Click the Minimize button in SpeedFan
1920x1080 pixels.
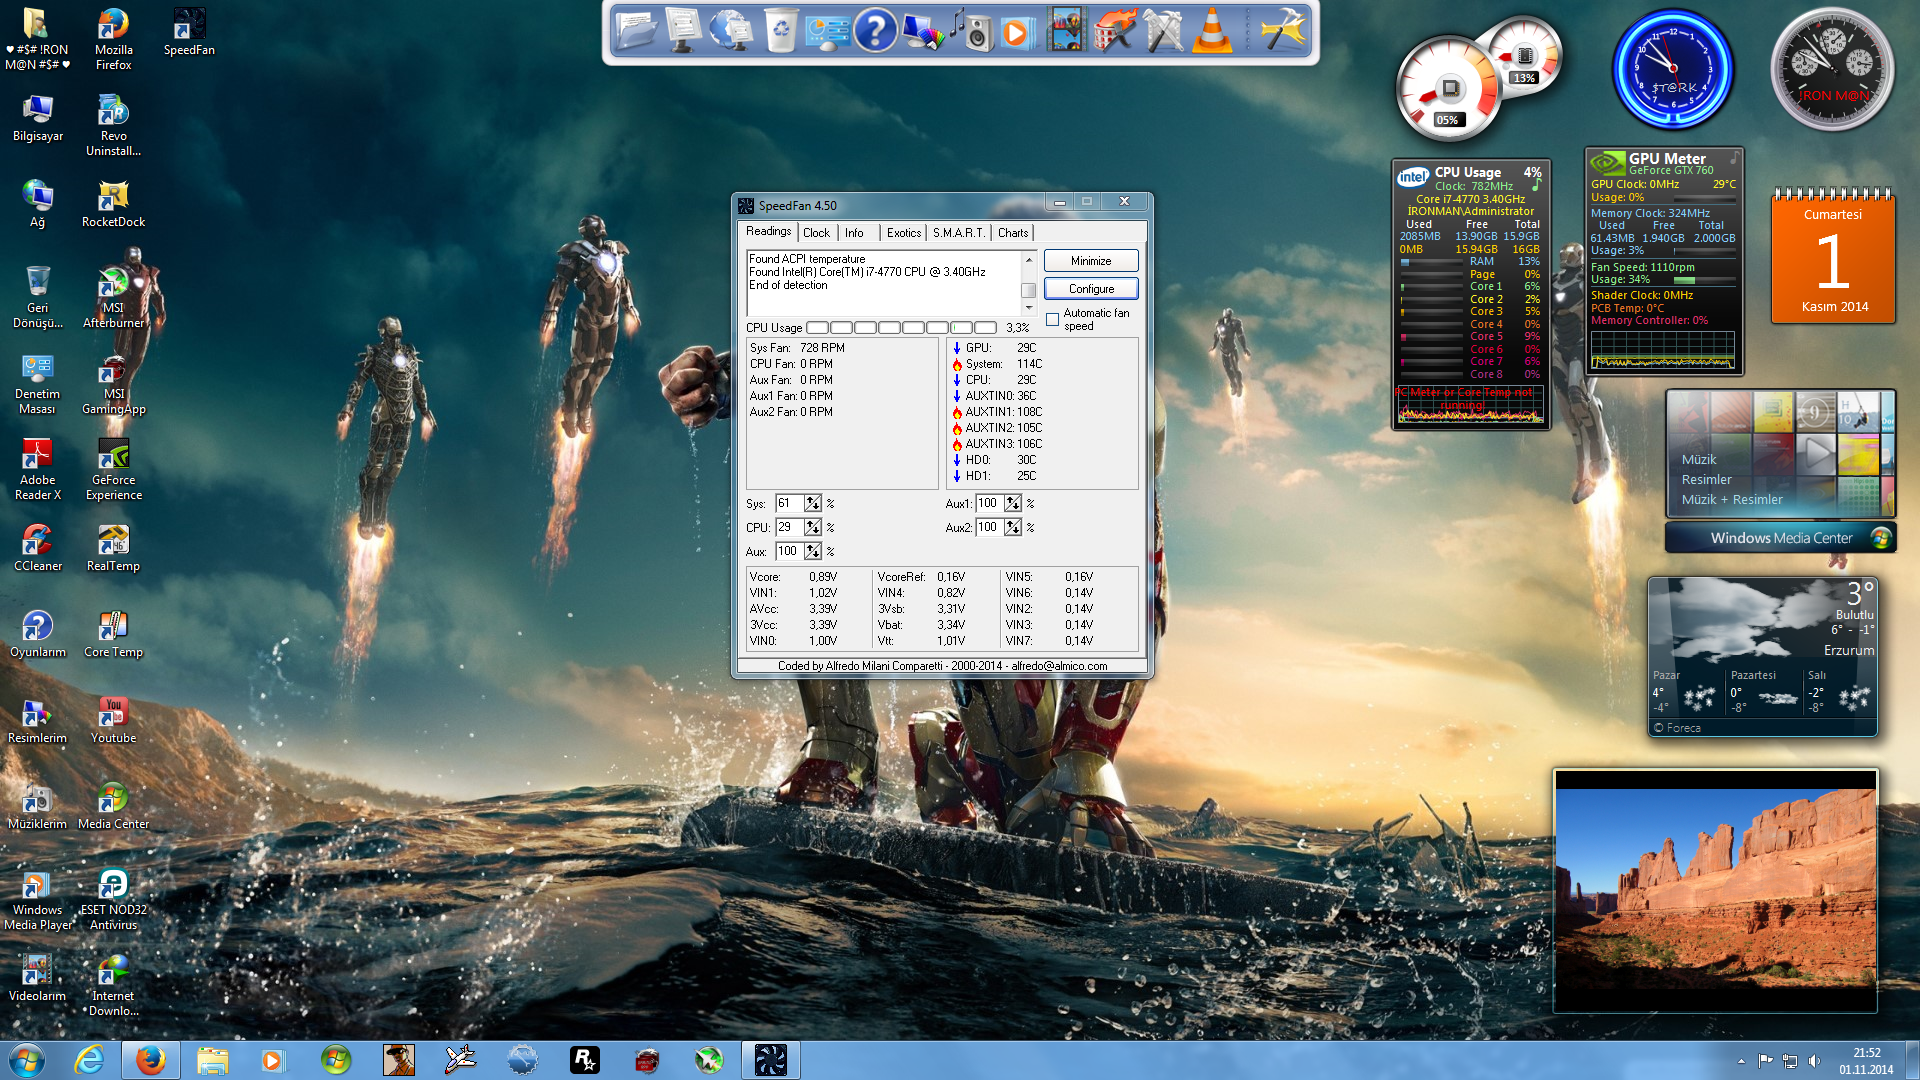click(1091, 261)
